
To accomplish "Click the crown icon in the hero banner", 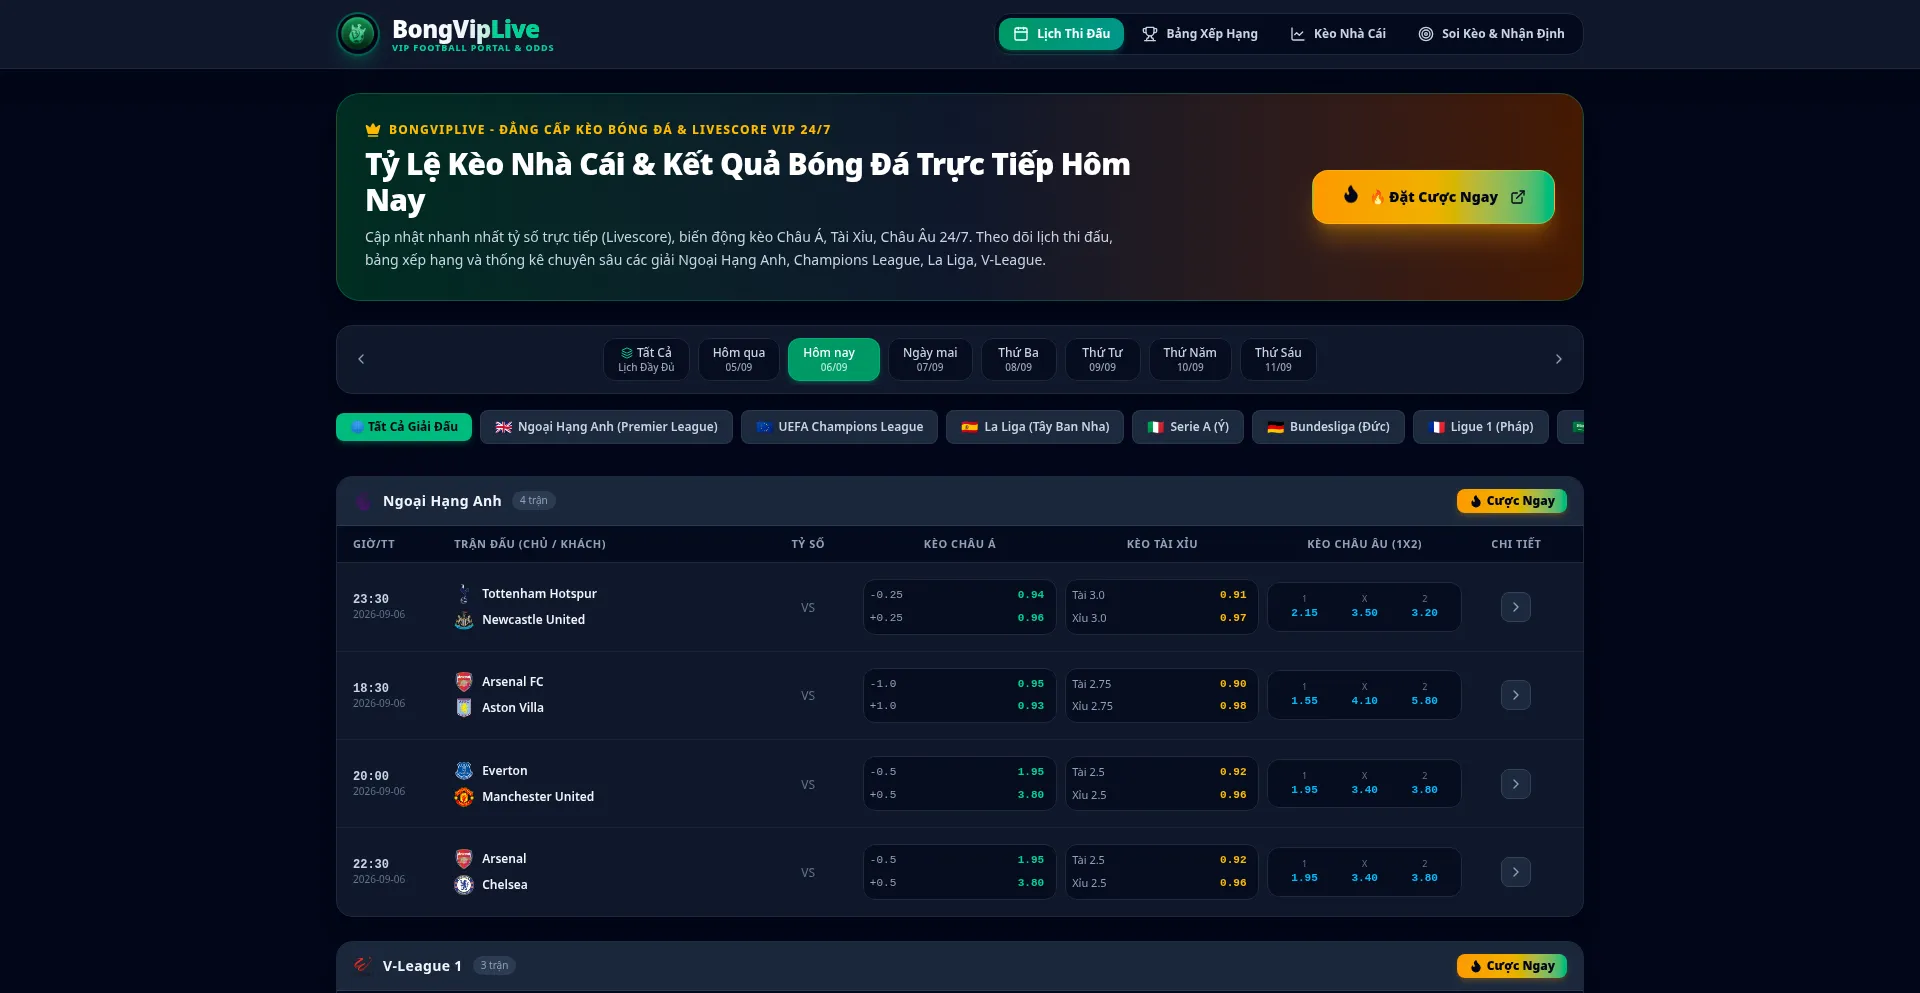I will [373, 129].
